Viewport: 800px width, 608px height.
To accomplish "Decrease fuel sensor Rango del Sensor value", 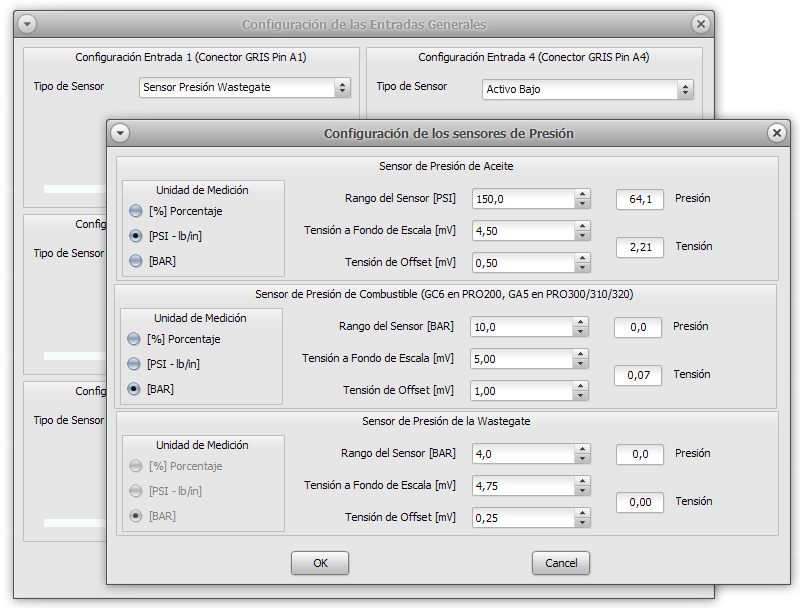I will pos(580,332).
